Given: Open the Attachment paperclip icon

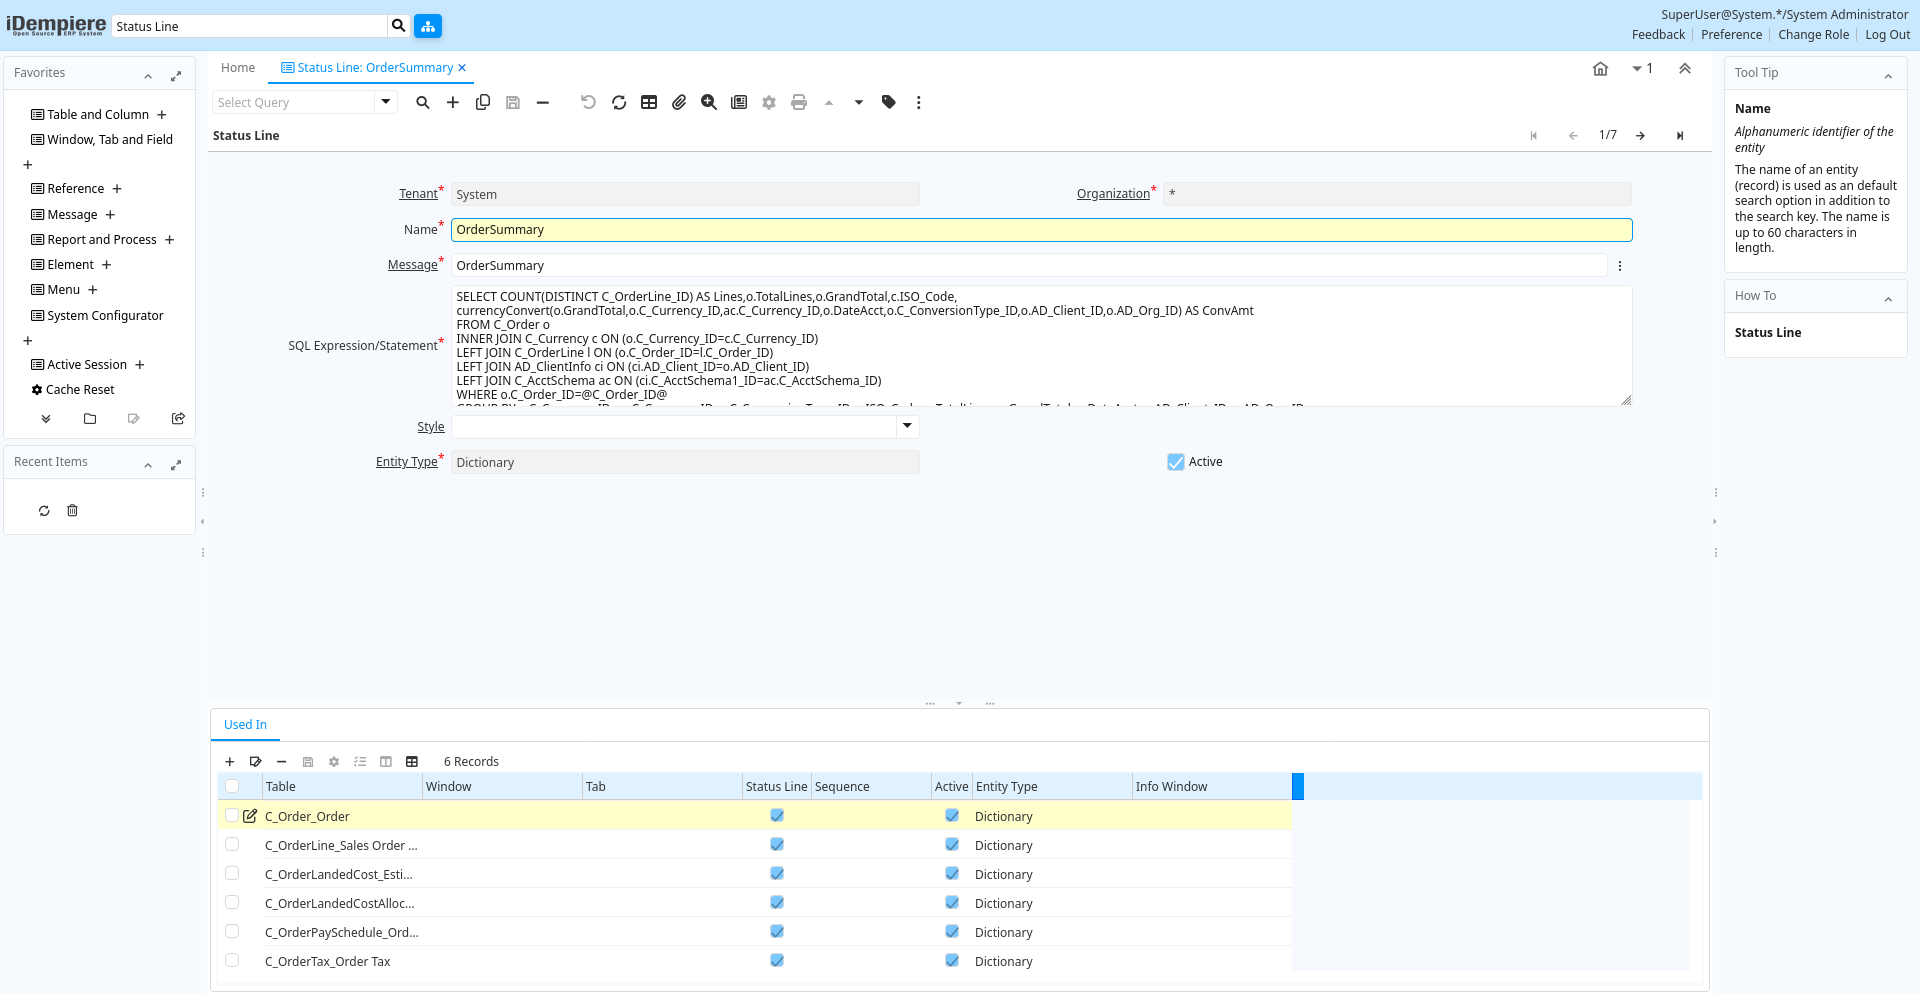Looking at the screenshot, I should tap(679, 102).
